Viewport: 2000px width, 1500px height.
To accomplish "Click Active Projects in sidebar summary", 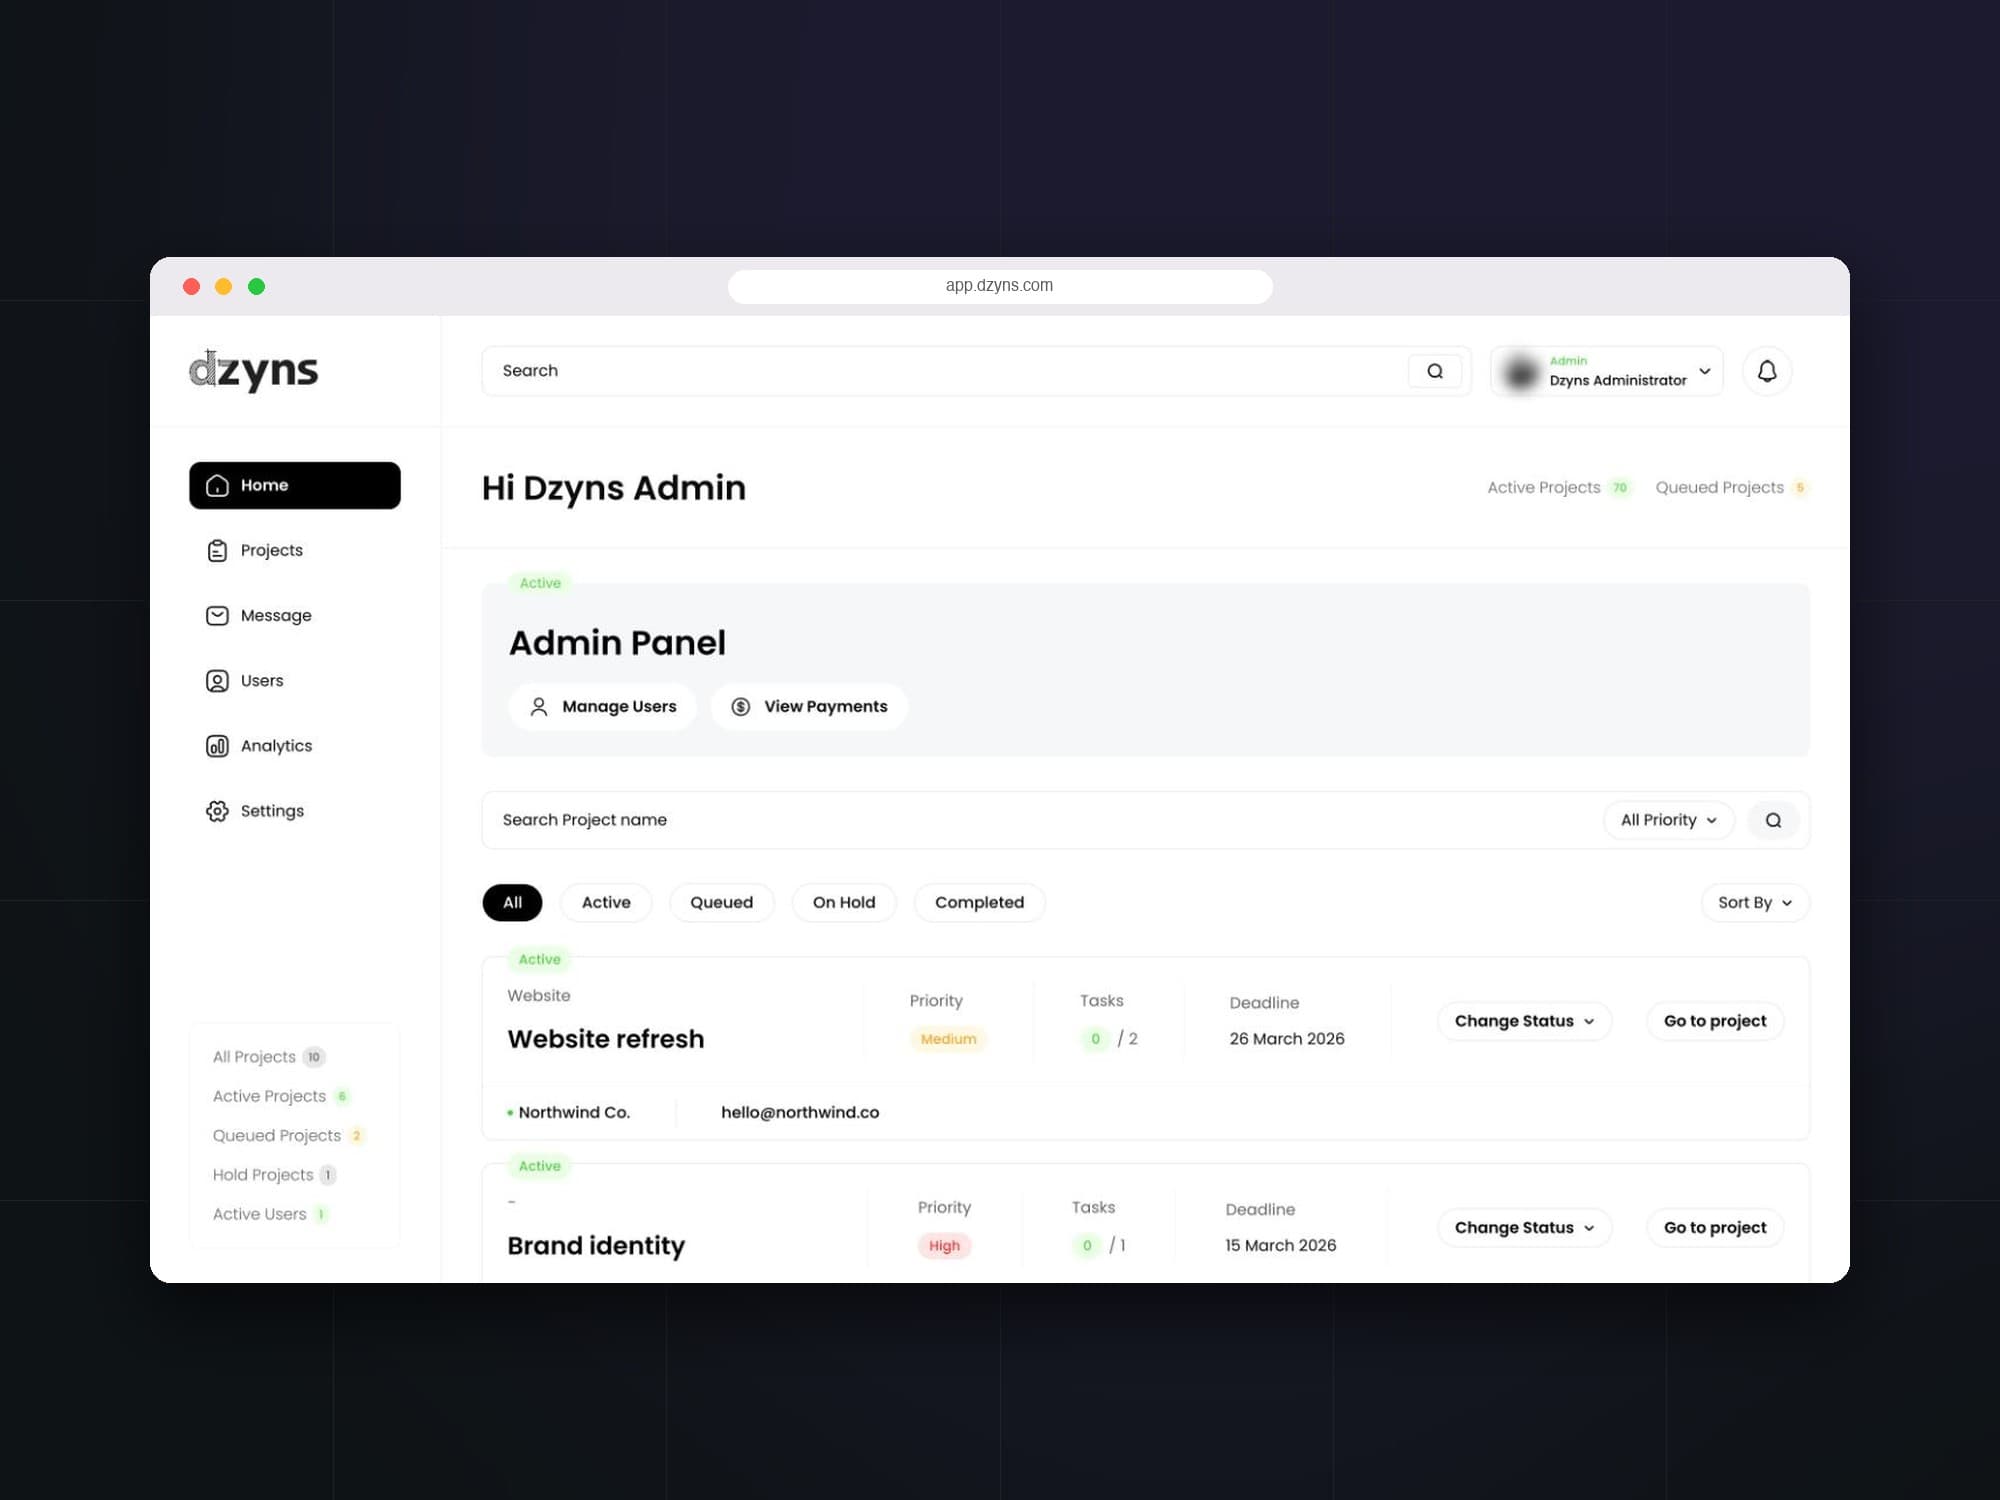I will pyautogui.click(x=281, y=1097).
